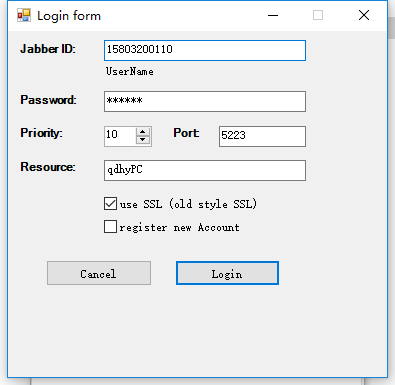The height and width of the screenshot is (385, 395).
Task: Click the Login form window icon
Action: [x=24, y=15]
